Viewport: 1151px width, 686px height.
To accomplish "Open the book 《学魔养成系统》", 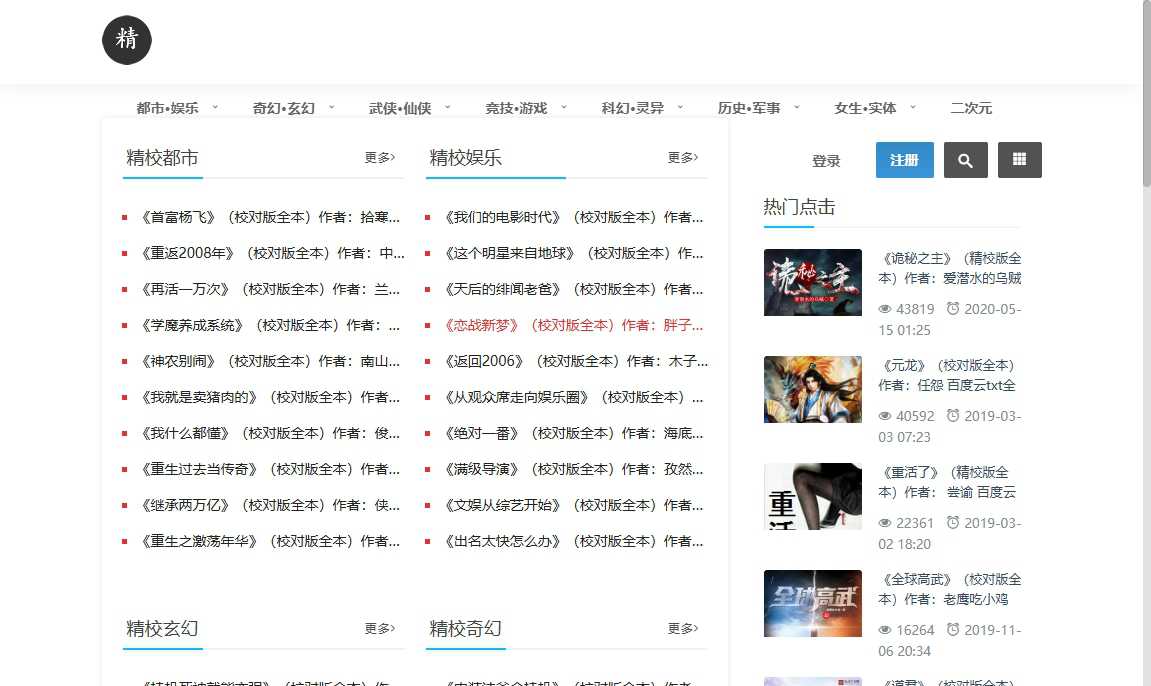I will click(x=270, y=325).
